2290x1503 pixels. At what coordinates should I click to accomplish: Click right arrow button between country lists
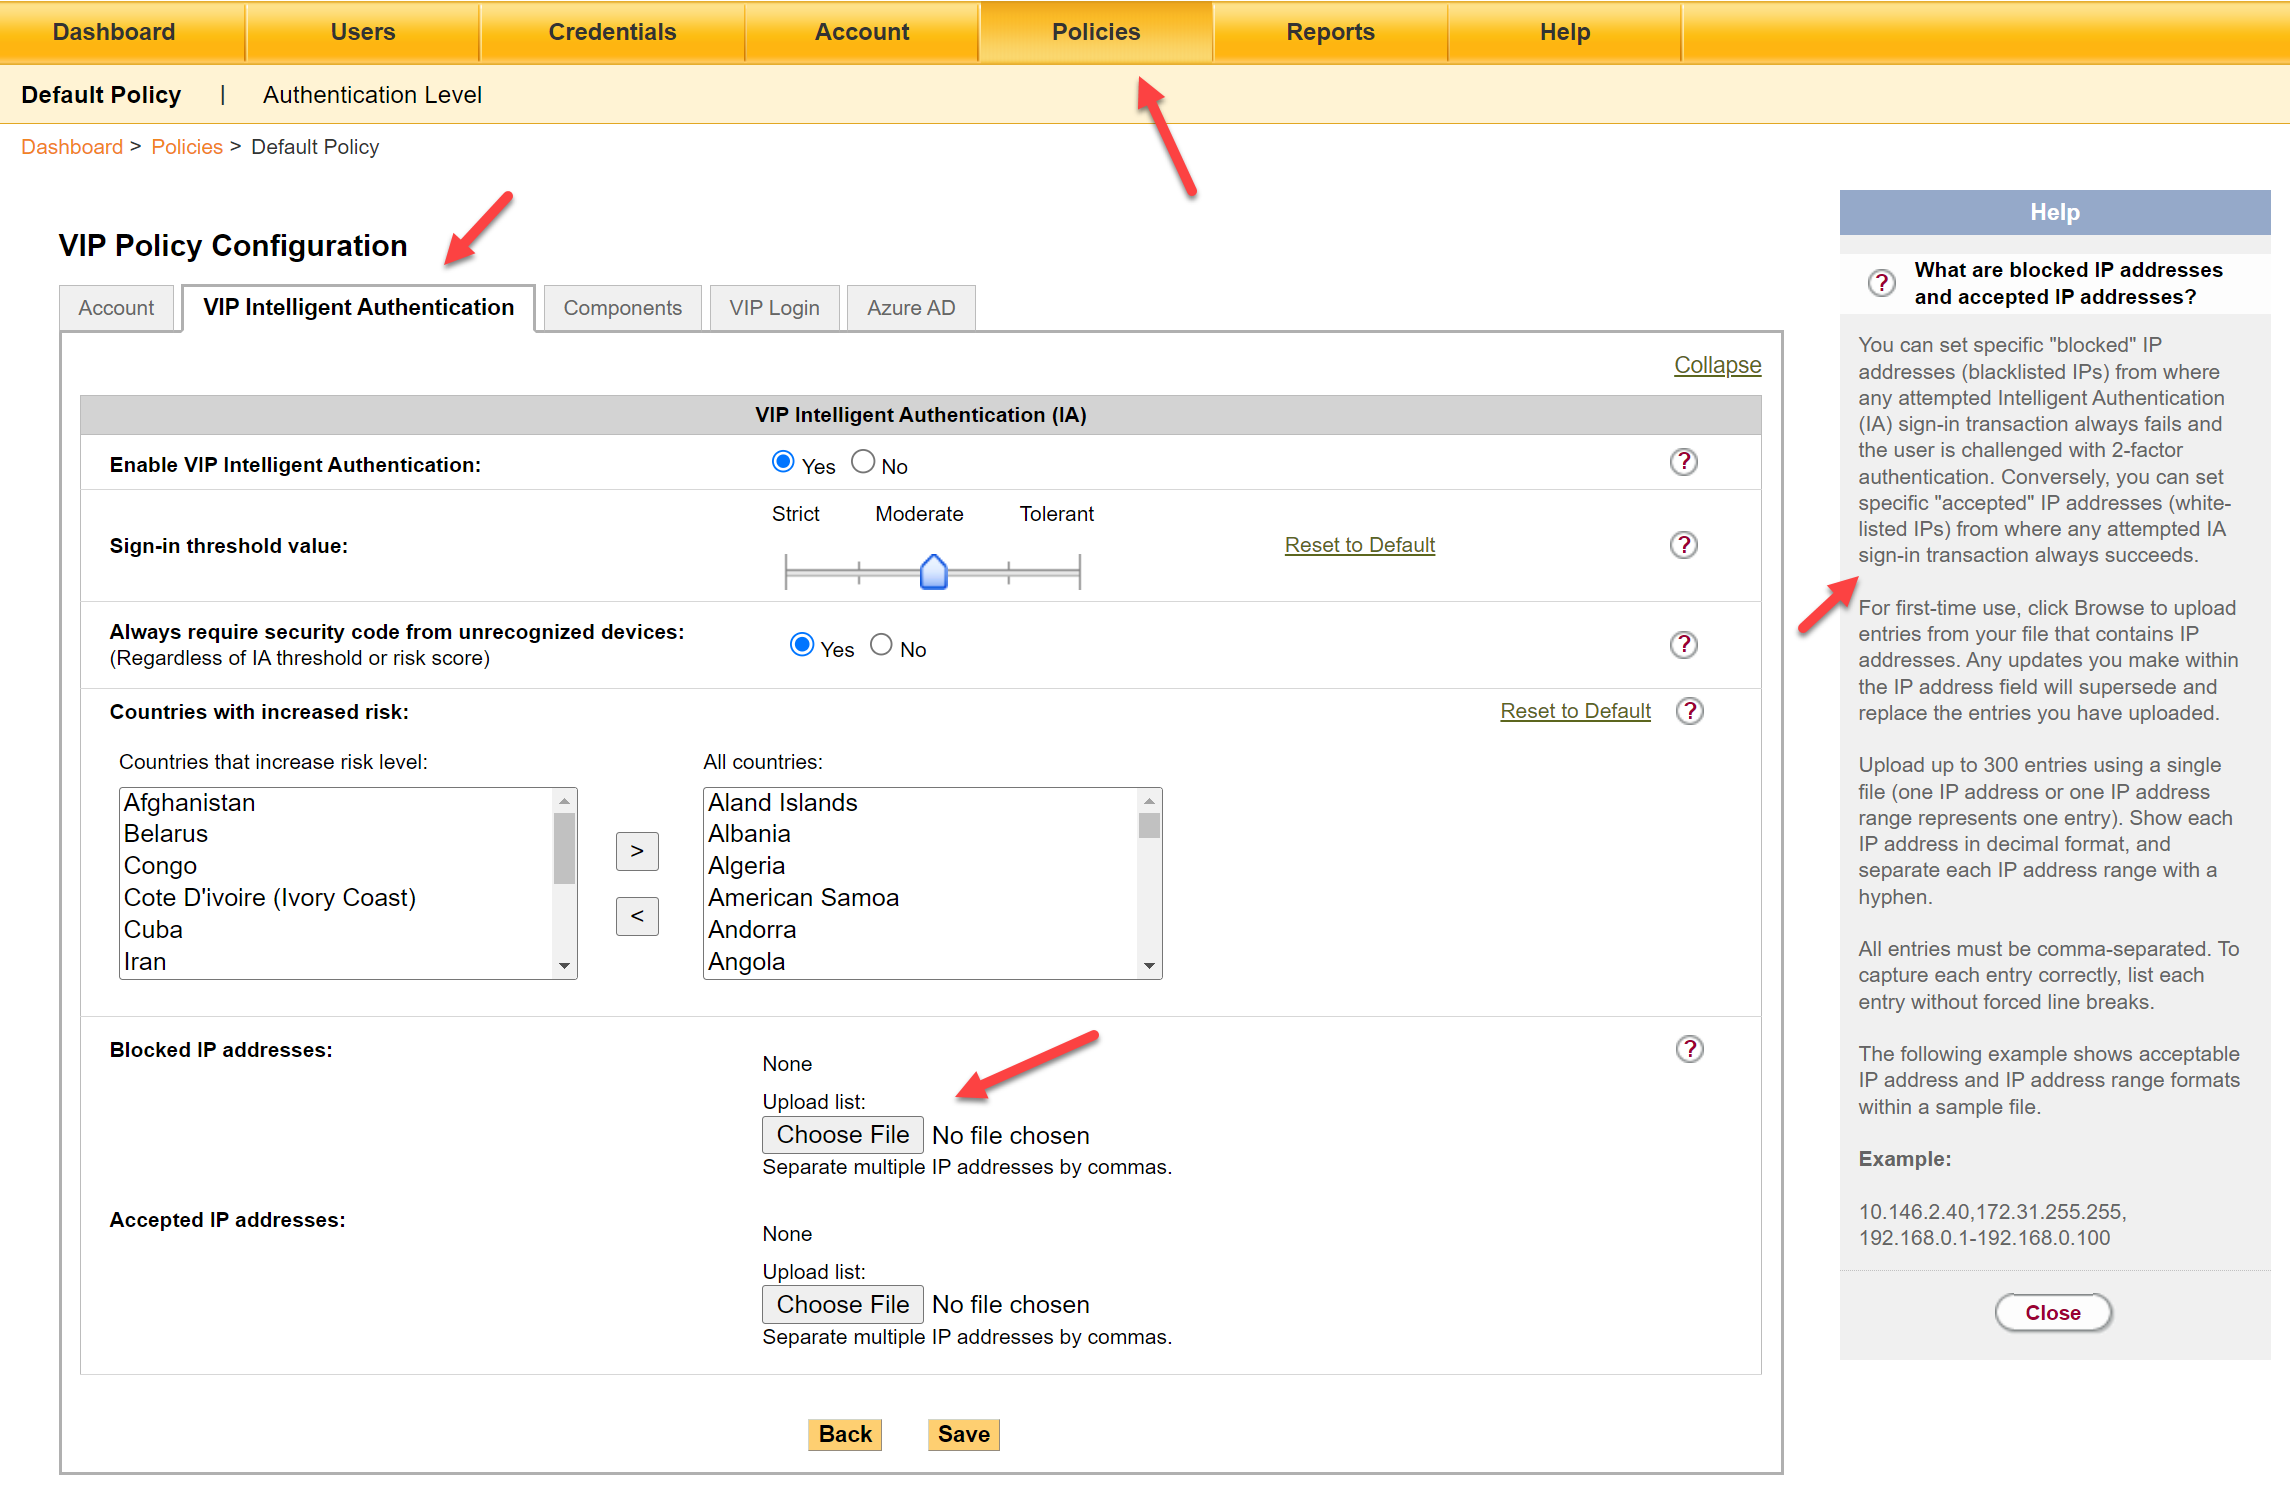637,851
